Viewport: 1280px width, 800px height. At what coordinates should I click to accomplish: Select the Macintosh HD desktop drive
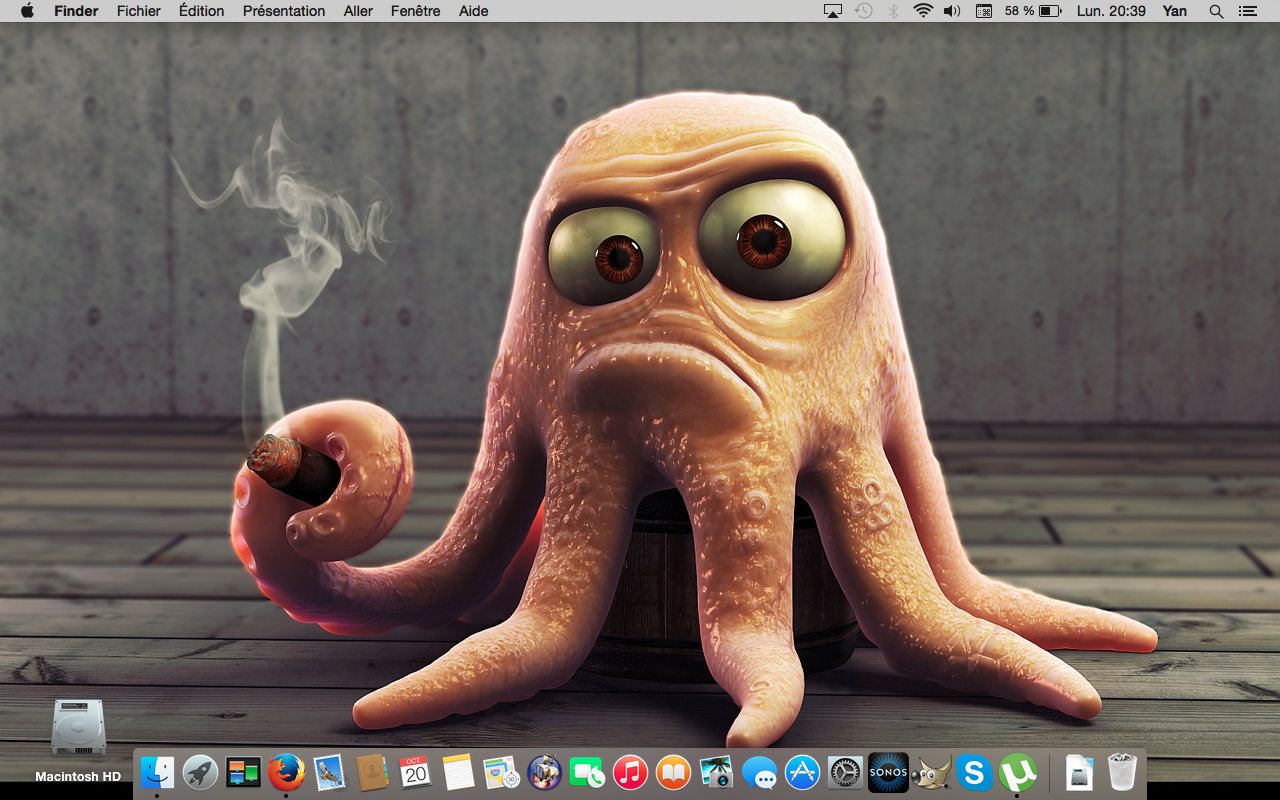tap(78, 728)
